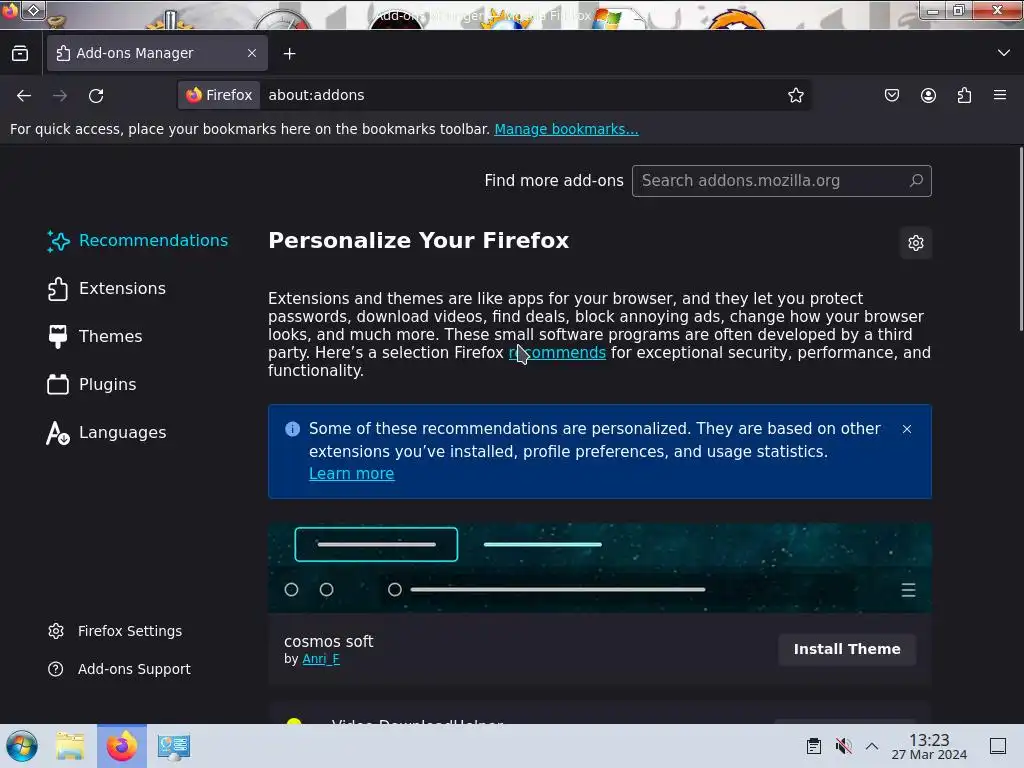
Task: Reload the current page
Action: point(96,95)
